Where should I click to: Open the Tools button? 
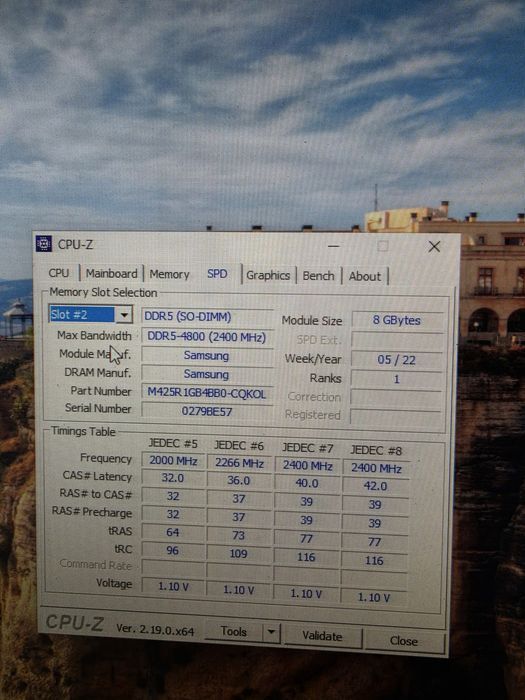click(233, 632)
